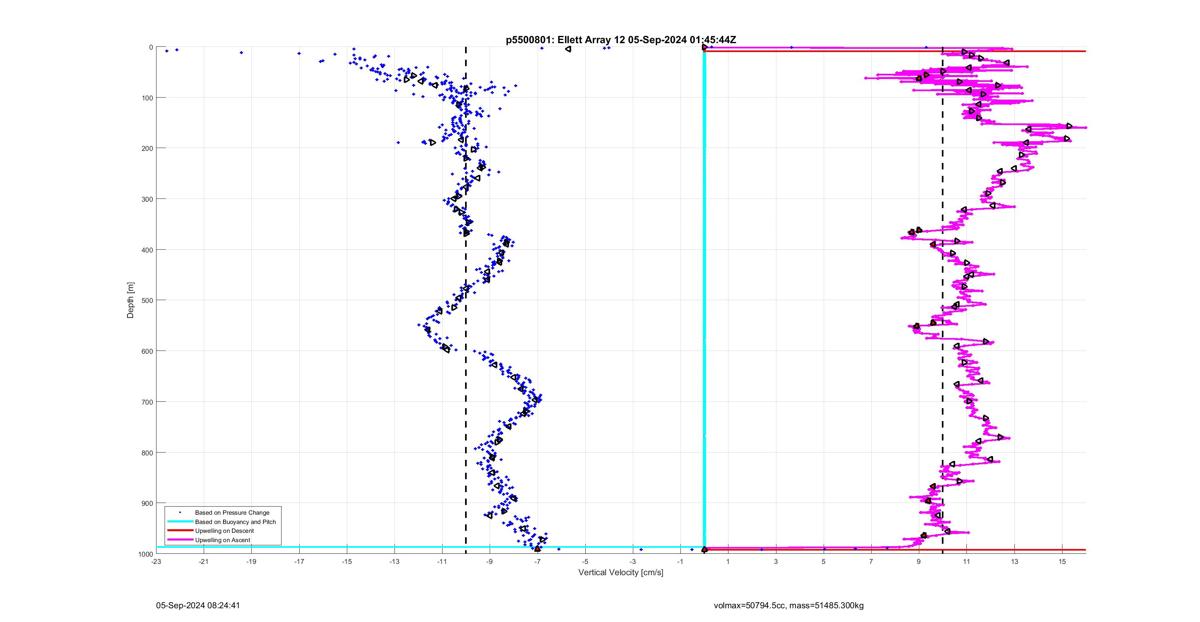Image resolution: width=1200 pixels, height=622 pixels.
Task: Click depth tick label '200'
Action: (146, 148)
